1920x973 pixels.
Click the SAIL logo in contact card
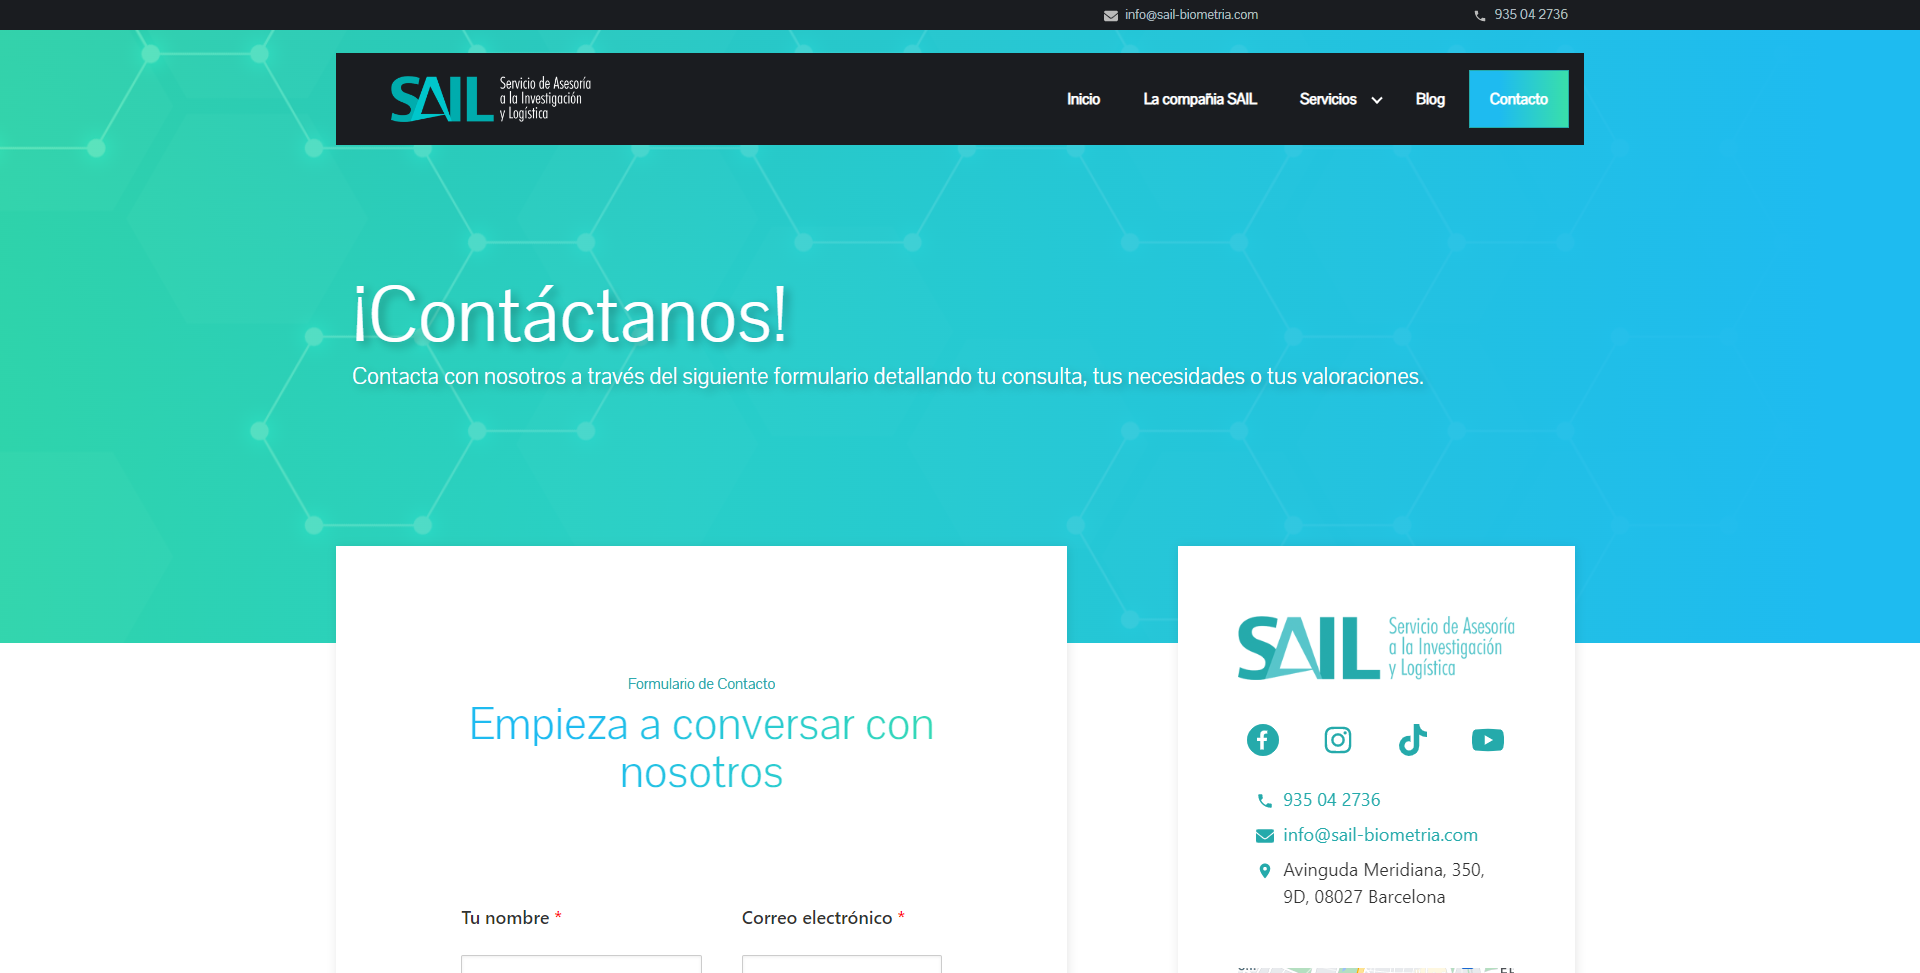[x=1376, y=648]
